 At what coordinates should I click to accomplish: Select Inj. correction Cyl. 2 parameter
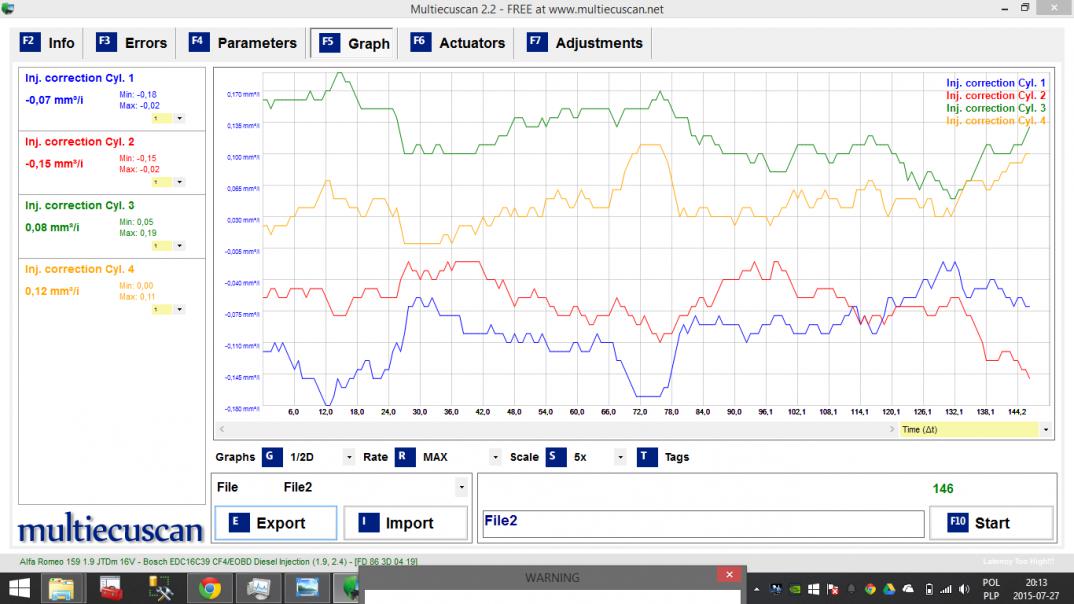[x=79, y=142]
